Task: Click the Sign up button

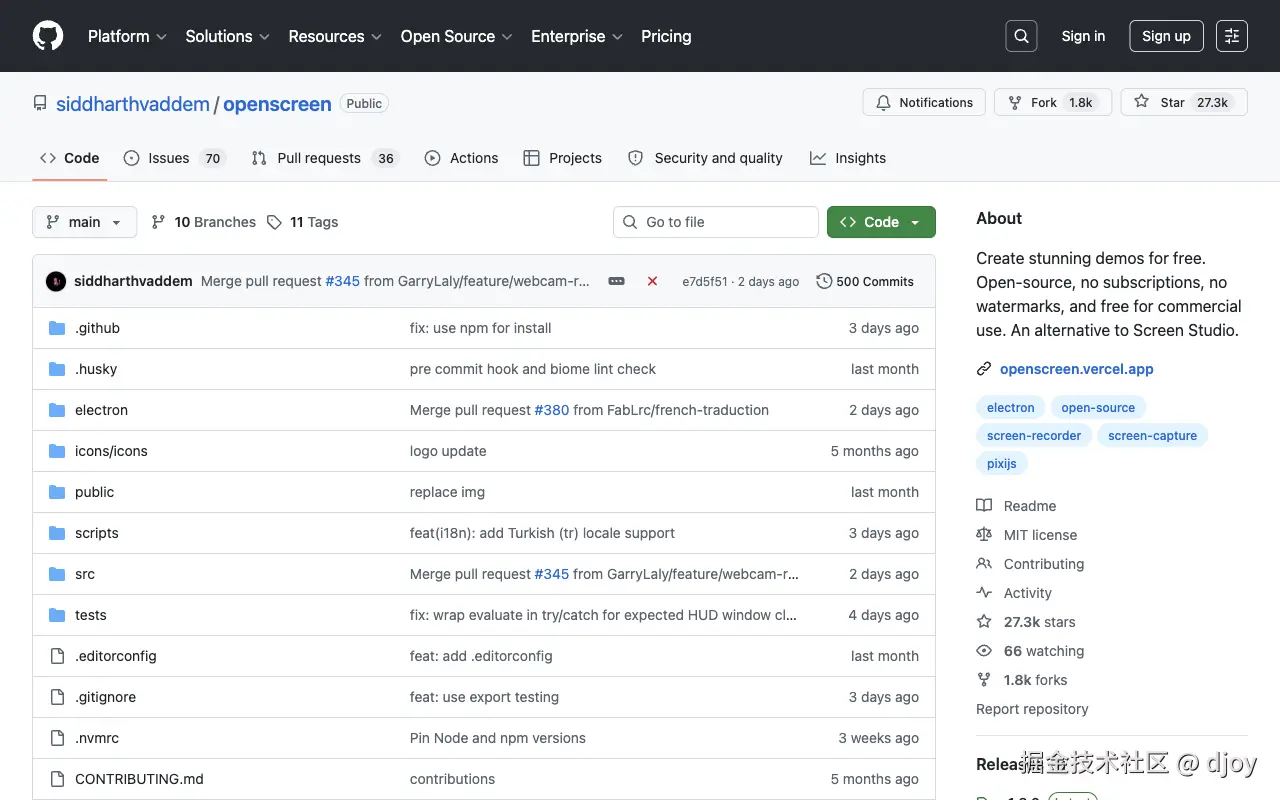Action: point(1166,36)
